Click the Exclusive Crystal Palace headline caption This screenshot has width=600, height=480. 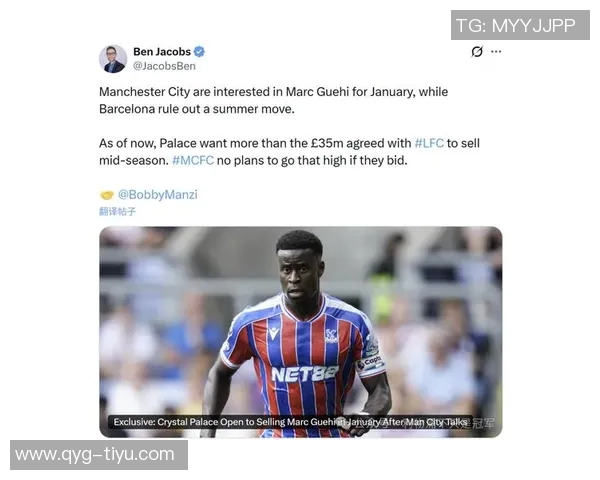pos(290,422)
